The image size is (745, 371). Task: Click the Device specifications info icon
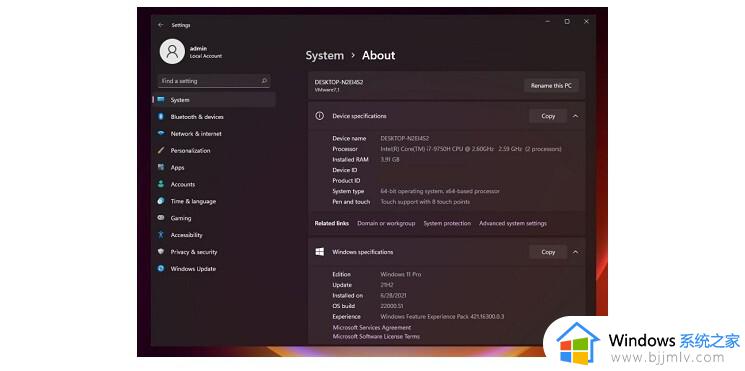point(320,115)
